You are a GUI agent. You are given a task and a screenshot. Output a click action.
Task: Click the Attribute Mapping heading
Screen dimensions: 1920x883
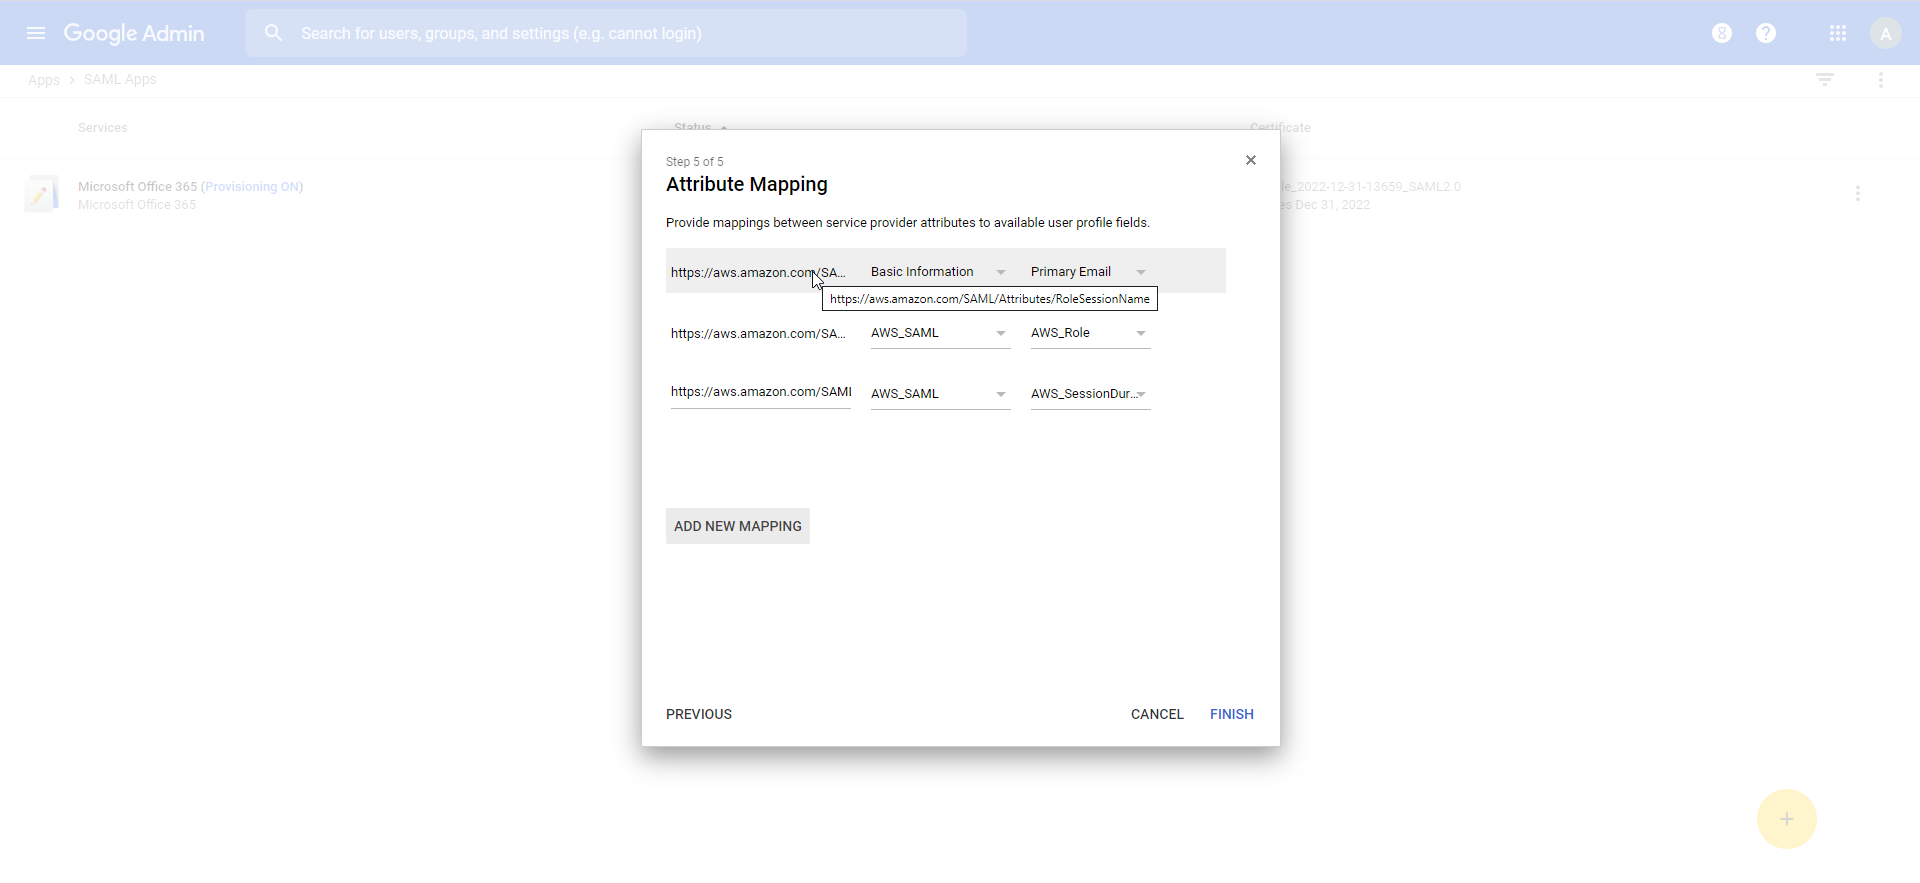tap(747, 184)
